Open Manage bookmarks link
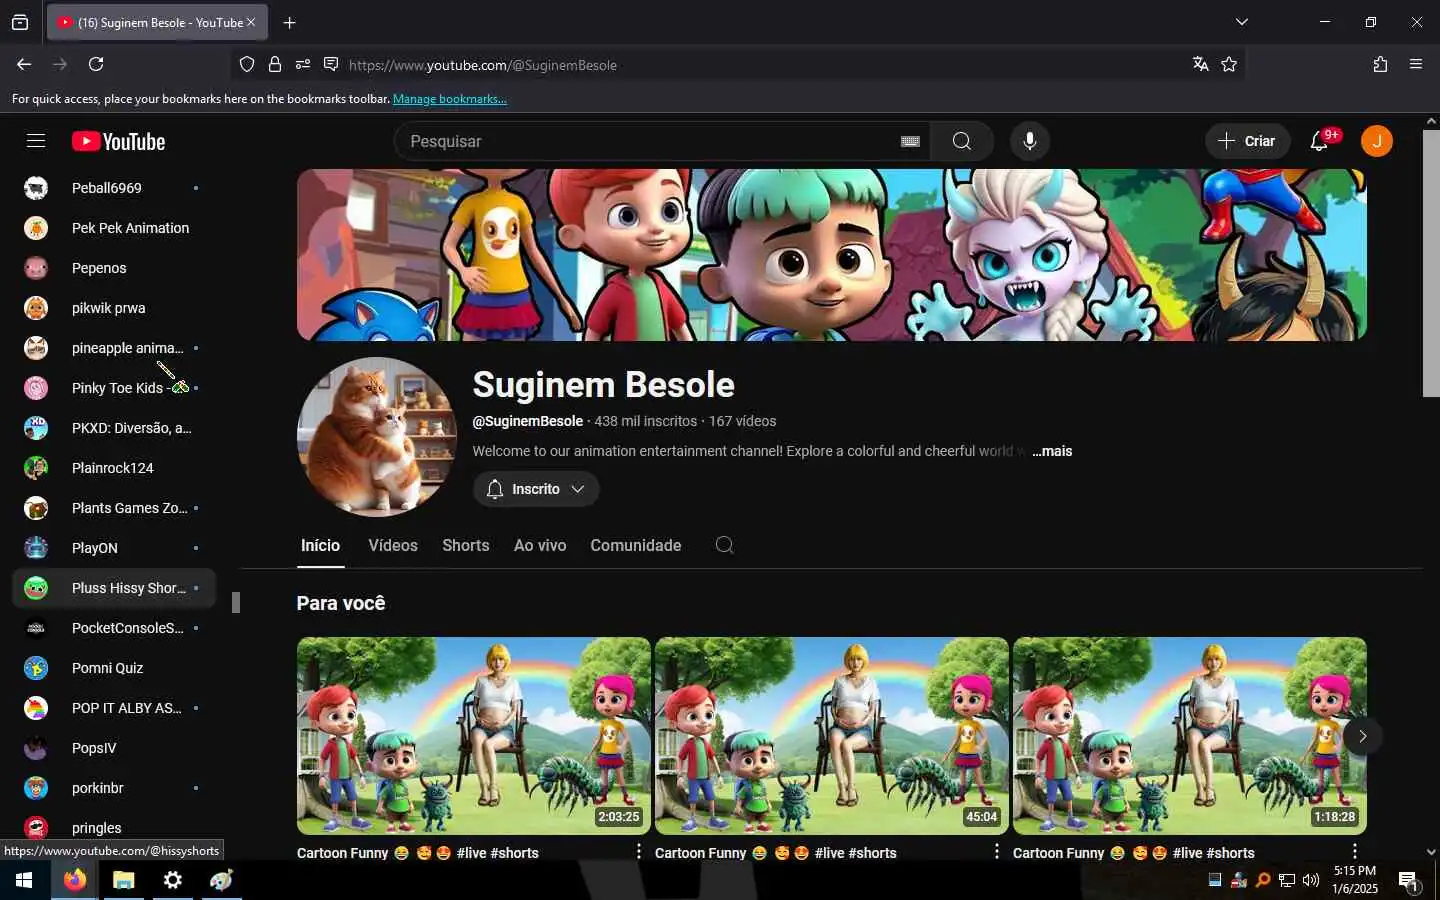The height and width of the screenshot is (900, 1440). coord(450,99)
